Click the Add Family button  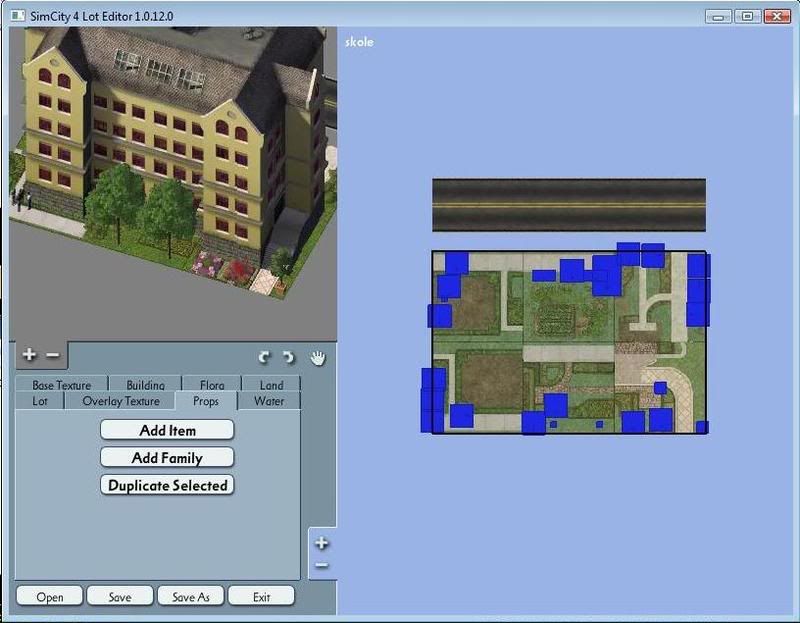click(167, 457)
